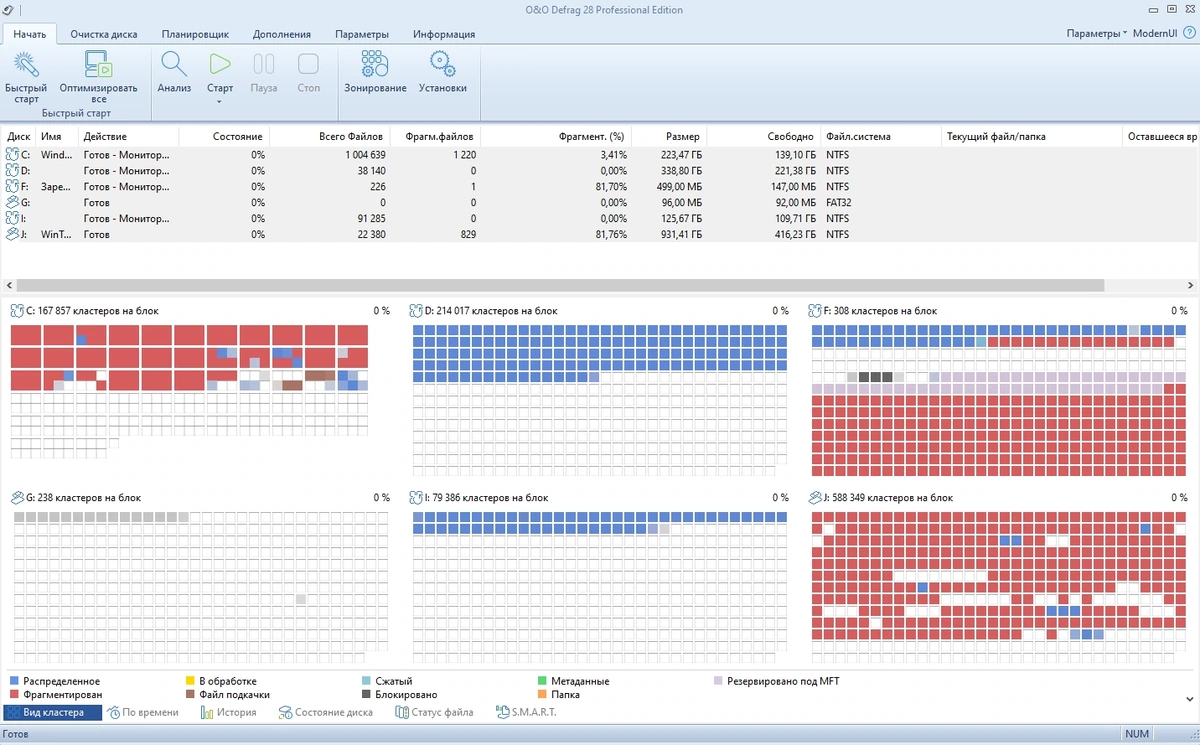1200x745 pixels.
Task: Open the Дополнения tab
Action: click(282, 33)
